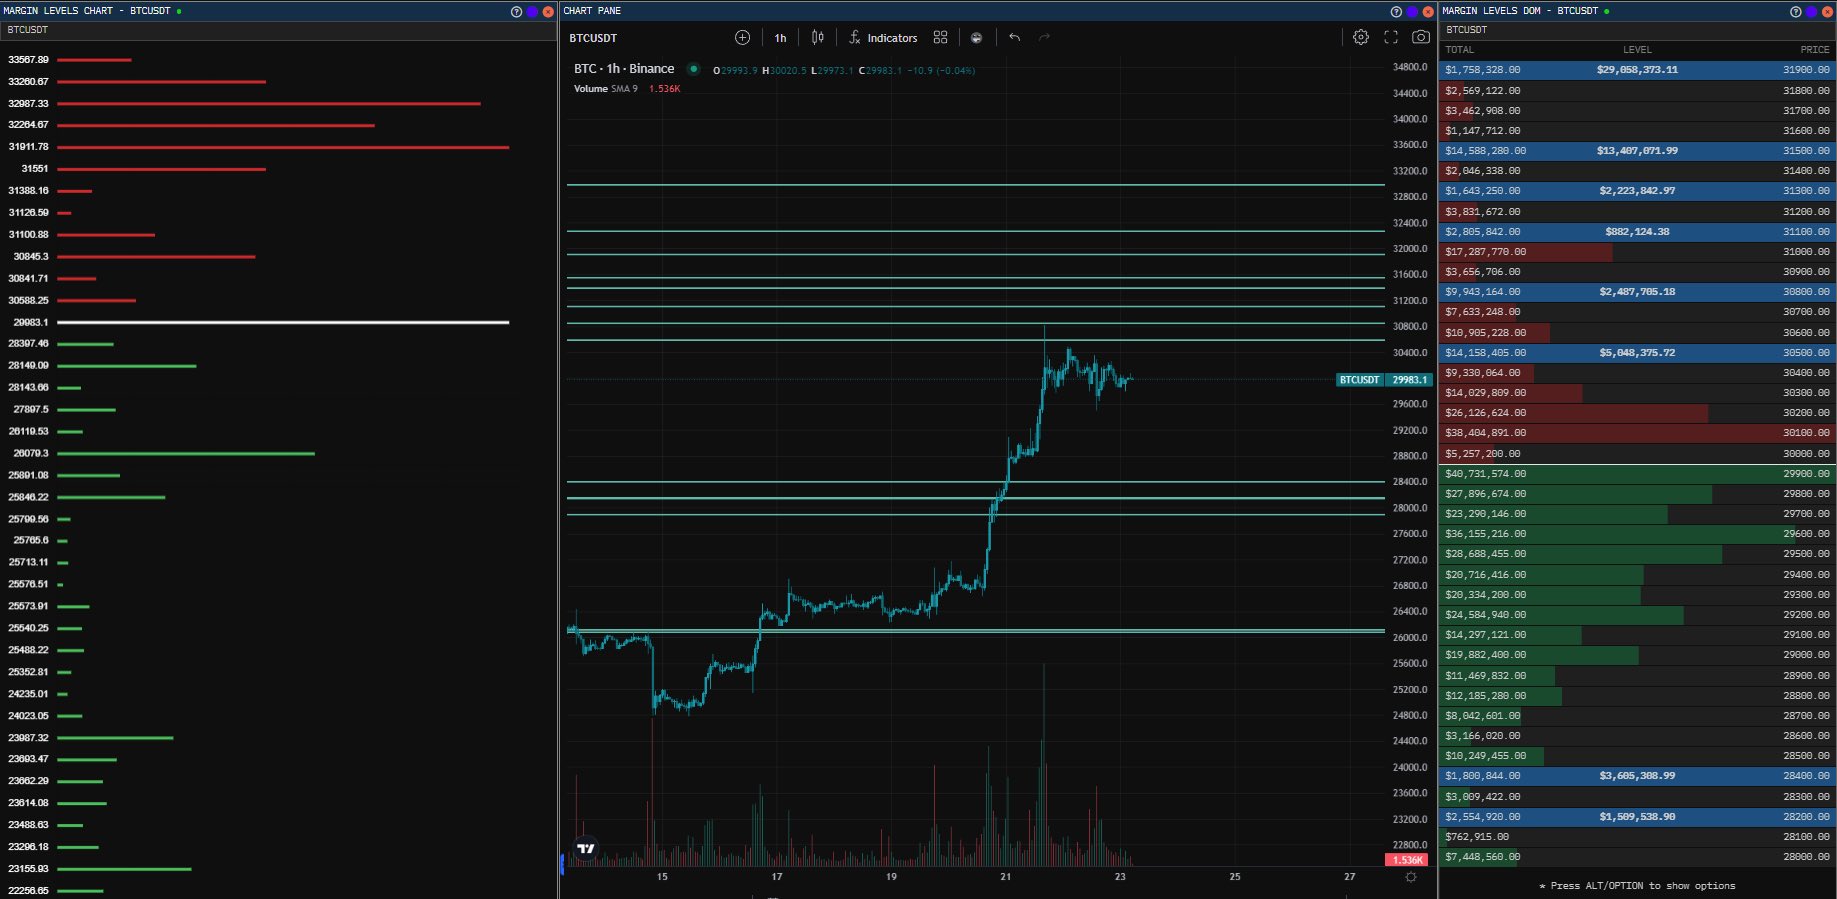Click the TradingView logo on chart
The width and height of the screenshot is (1837, 899).
point(586,848)
